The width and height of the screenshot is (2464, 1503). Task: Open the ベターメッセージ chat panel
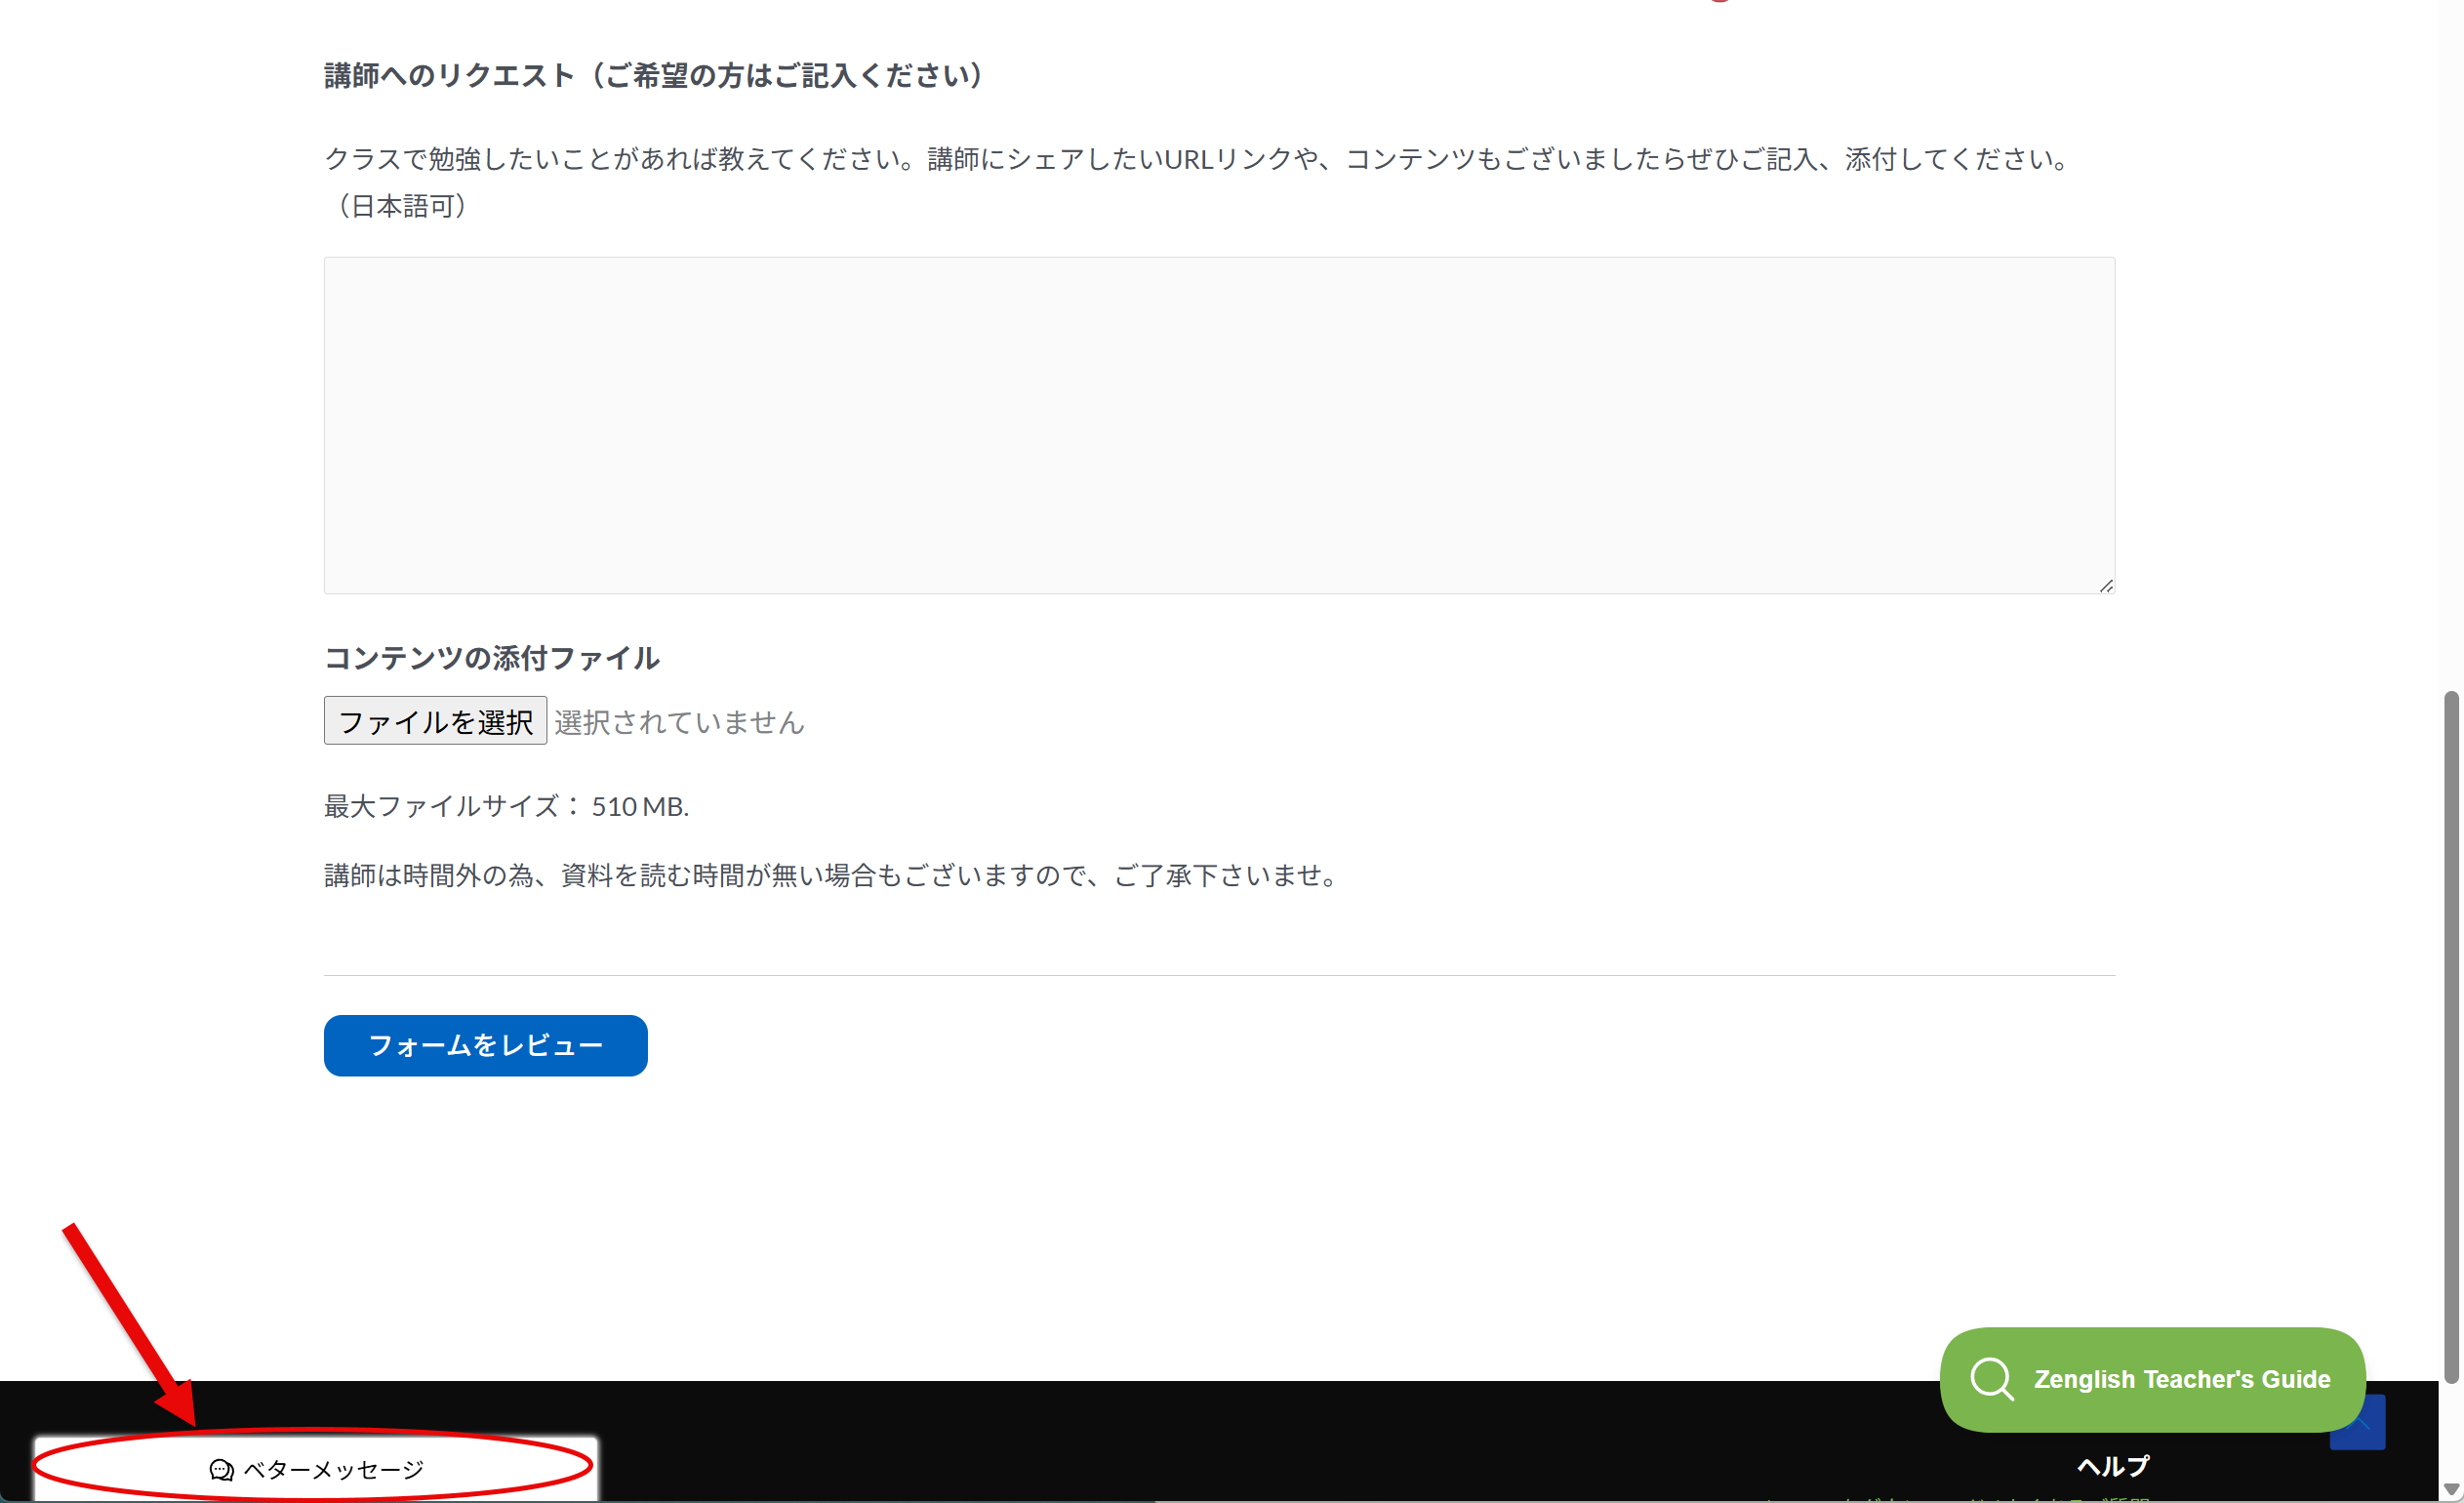315,1469
